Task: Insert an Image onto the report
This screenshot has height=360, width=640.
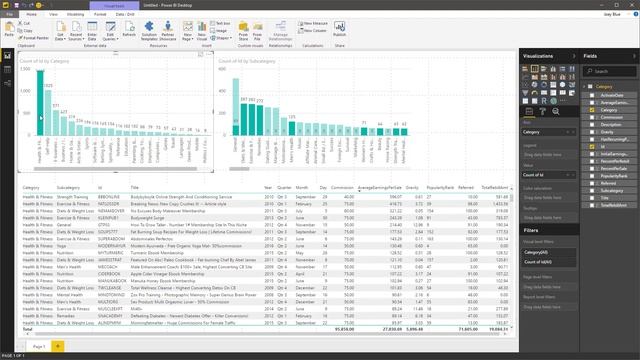Action: (219, 31)
